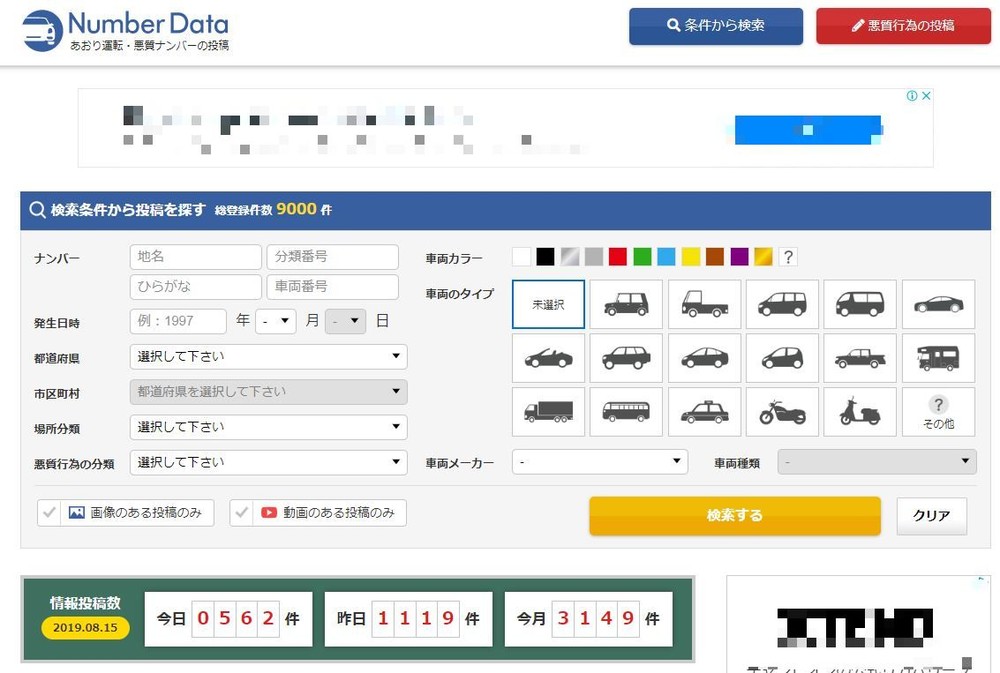This screenshot has width=1000, height=673.
Task: Choose the taxi vehicle type icon
Action: [704, 412]
